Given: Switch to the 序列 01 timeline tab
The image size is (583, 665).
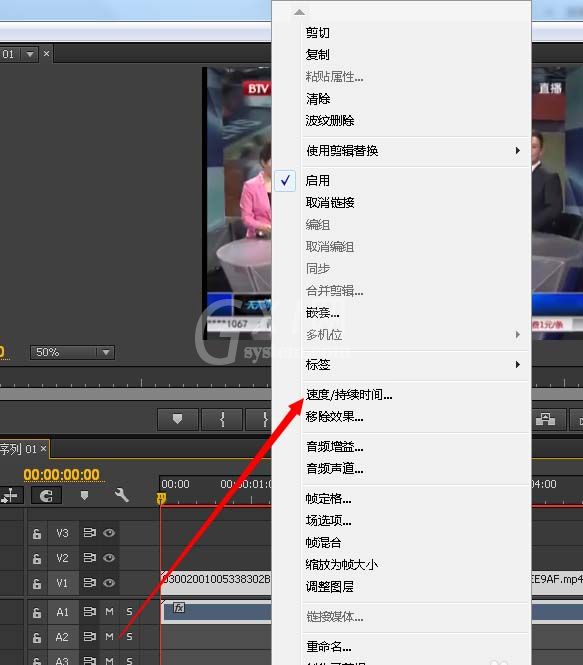Looking at the screenshot, I should (x=19, y=449).
